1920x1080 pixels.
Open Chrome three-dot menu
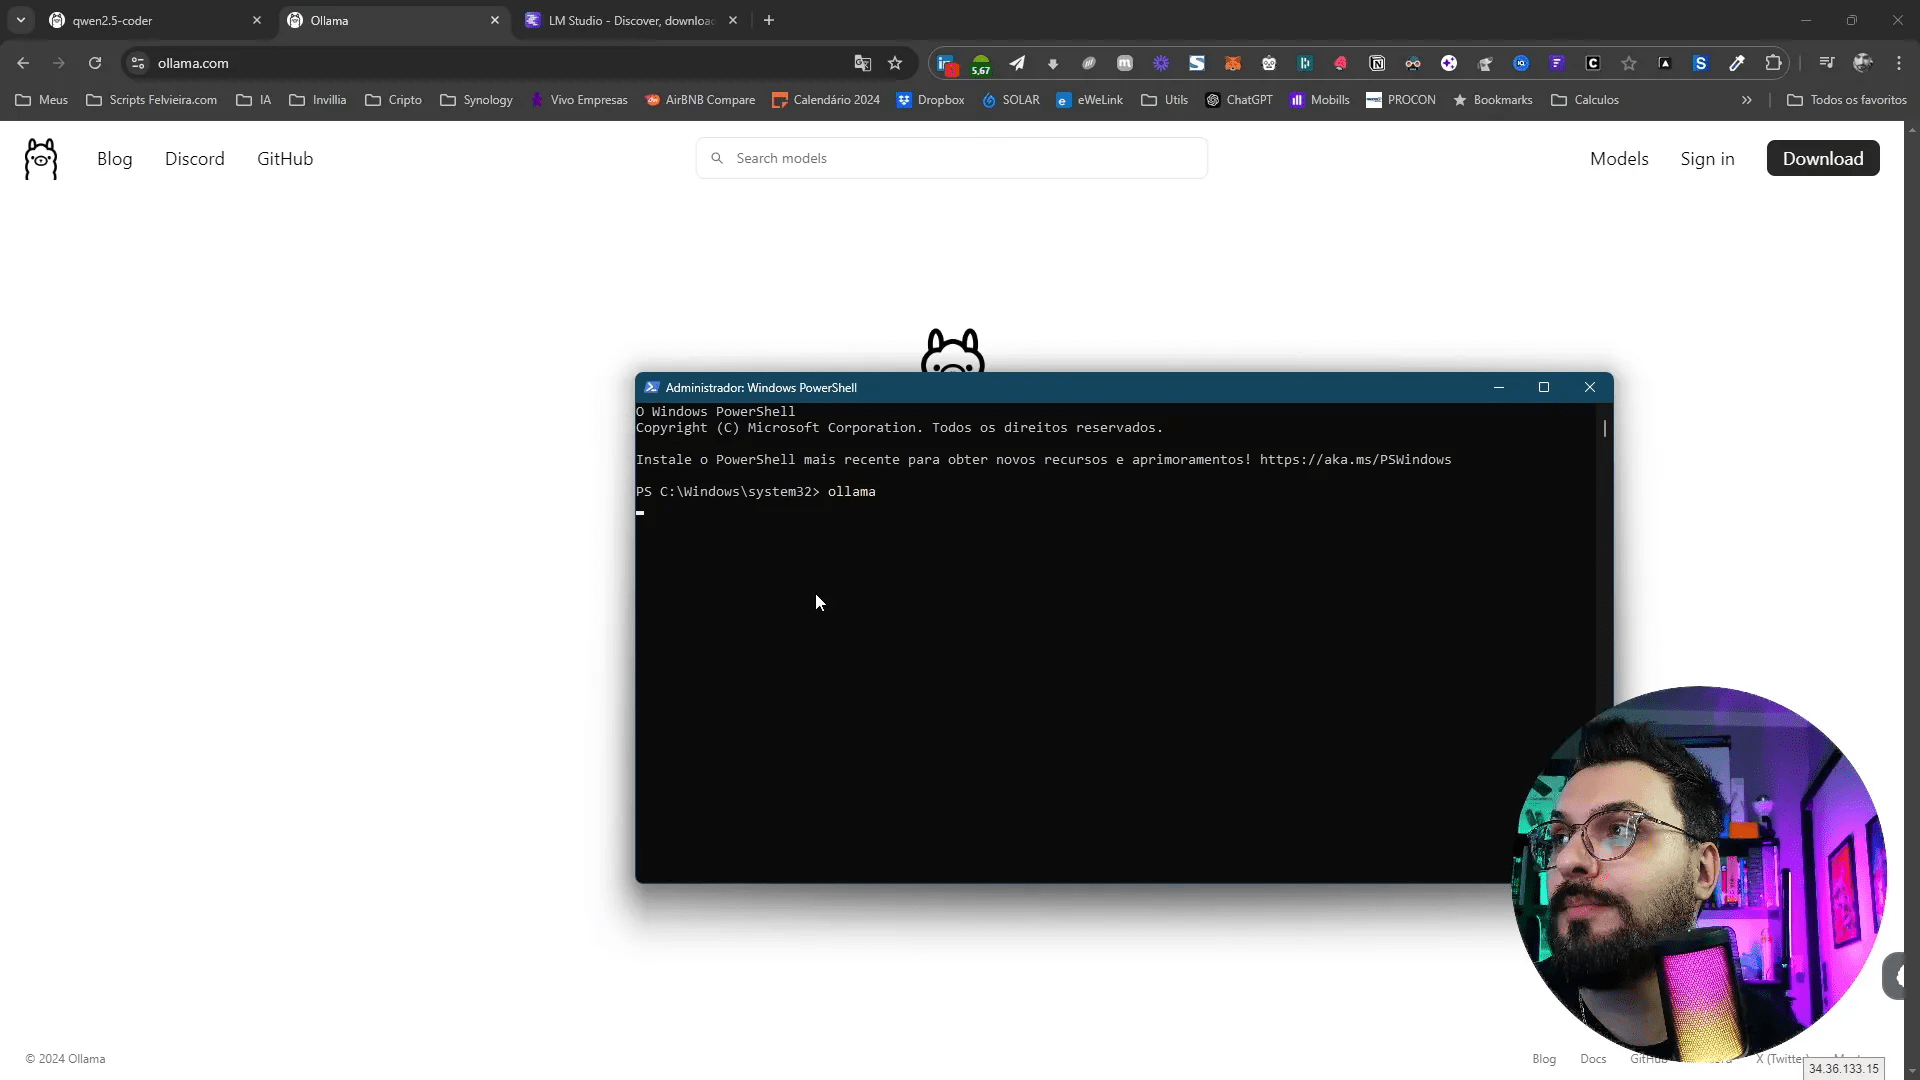tap(1899, 63)
